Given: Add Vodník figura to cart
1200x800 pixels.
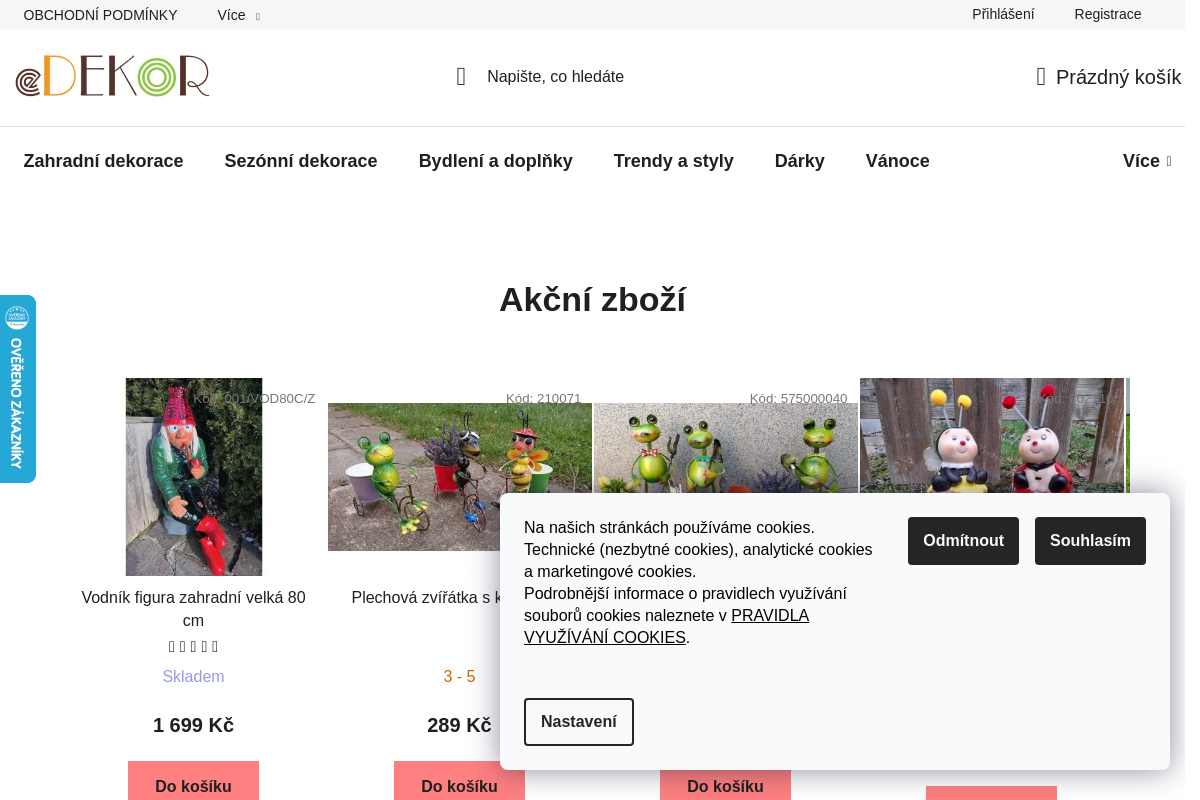Looking at the screenshot, I should click(193, 783).
